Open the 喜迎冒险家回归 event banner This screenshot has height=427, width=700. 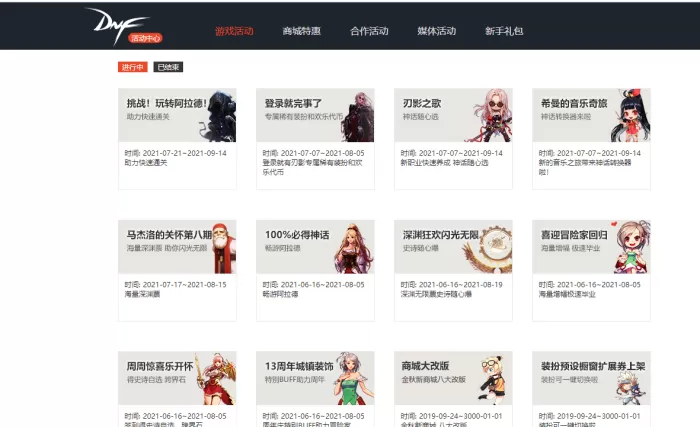coord(592,247)
